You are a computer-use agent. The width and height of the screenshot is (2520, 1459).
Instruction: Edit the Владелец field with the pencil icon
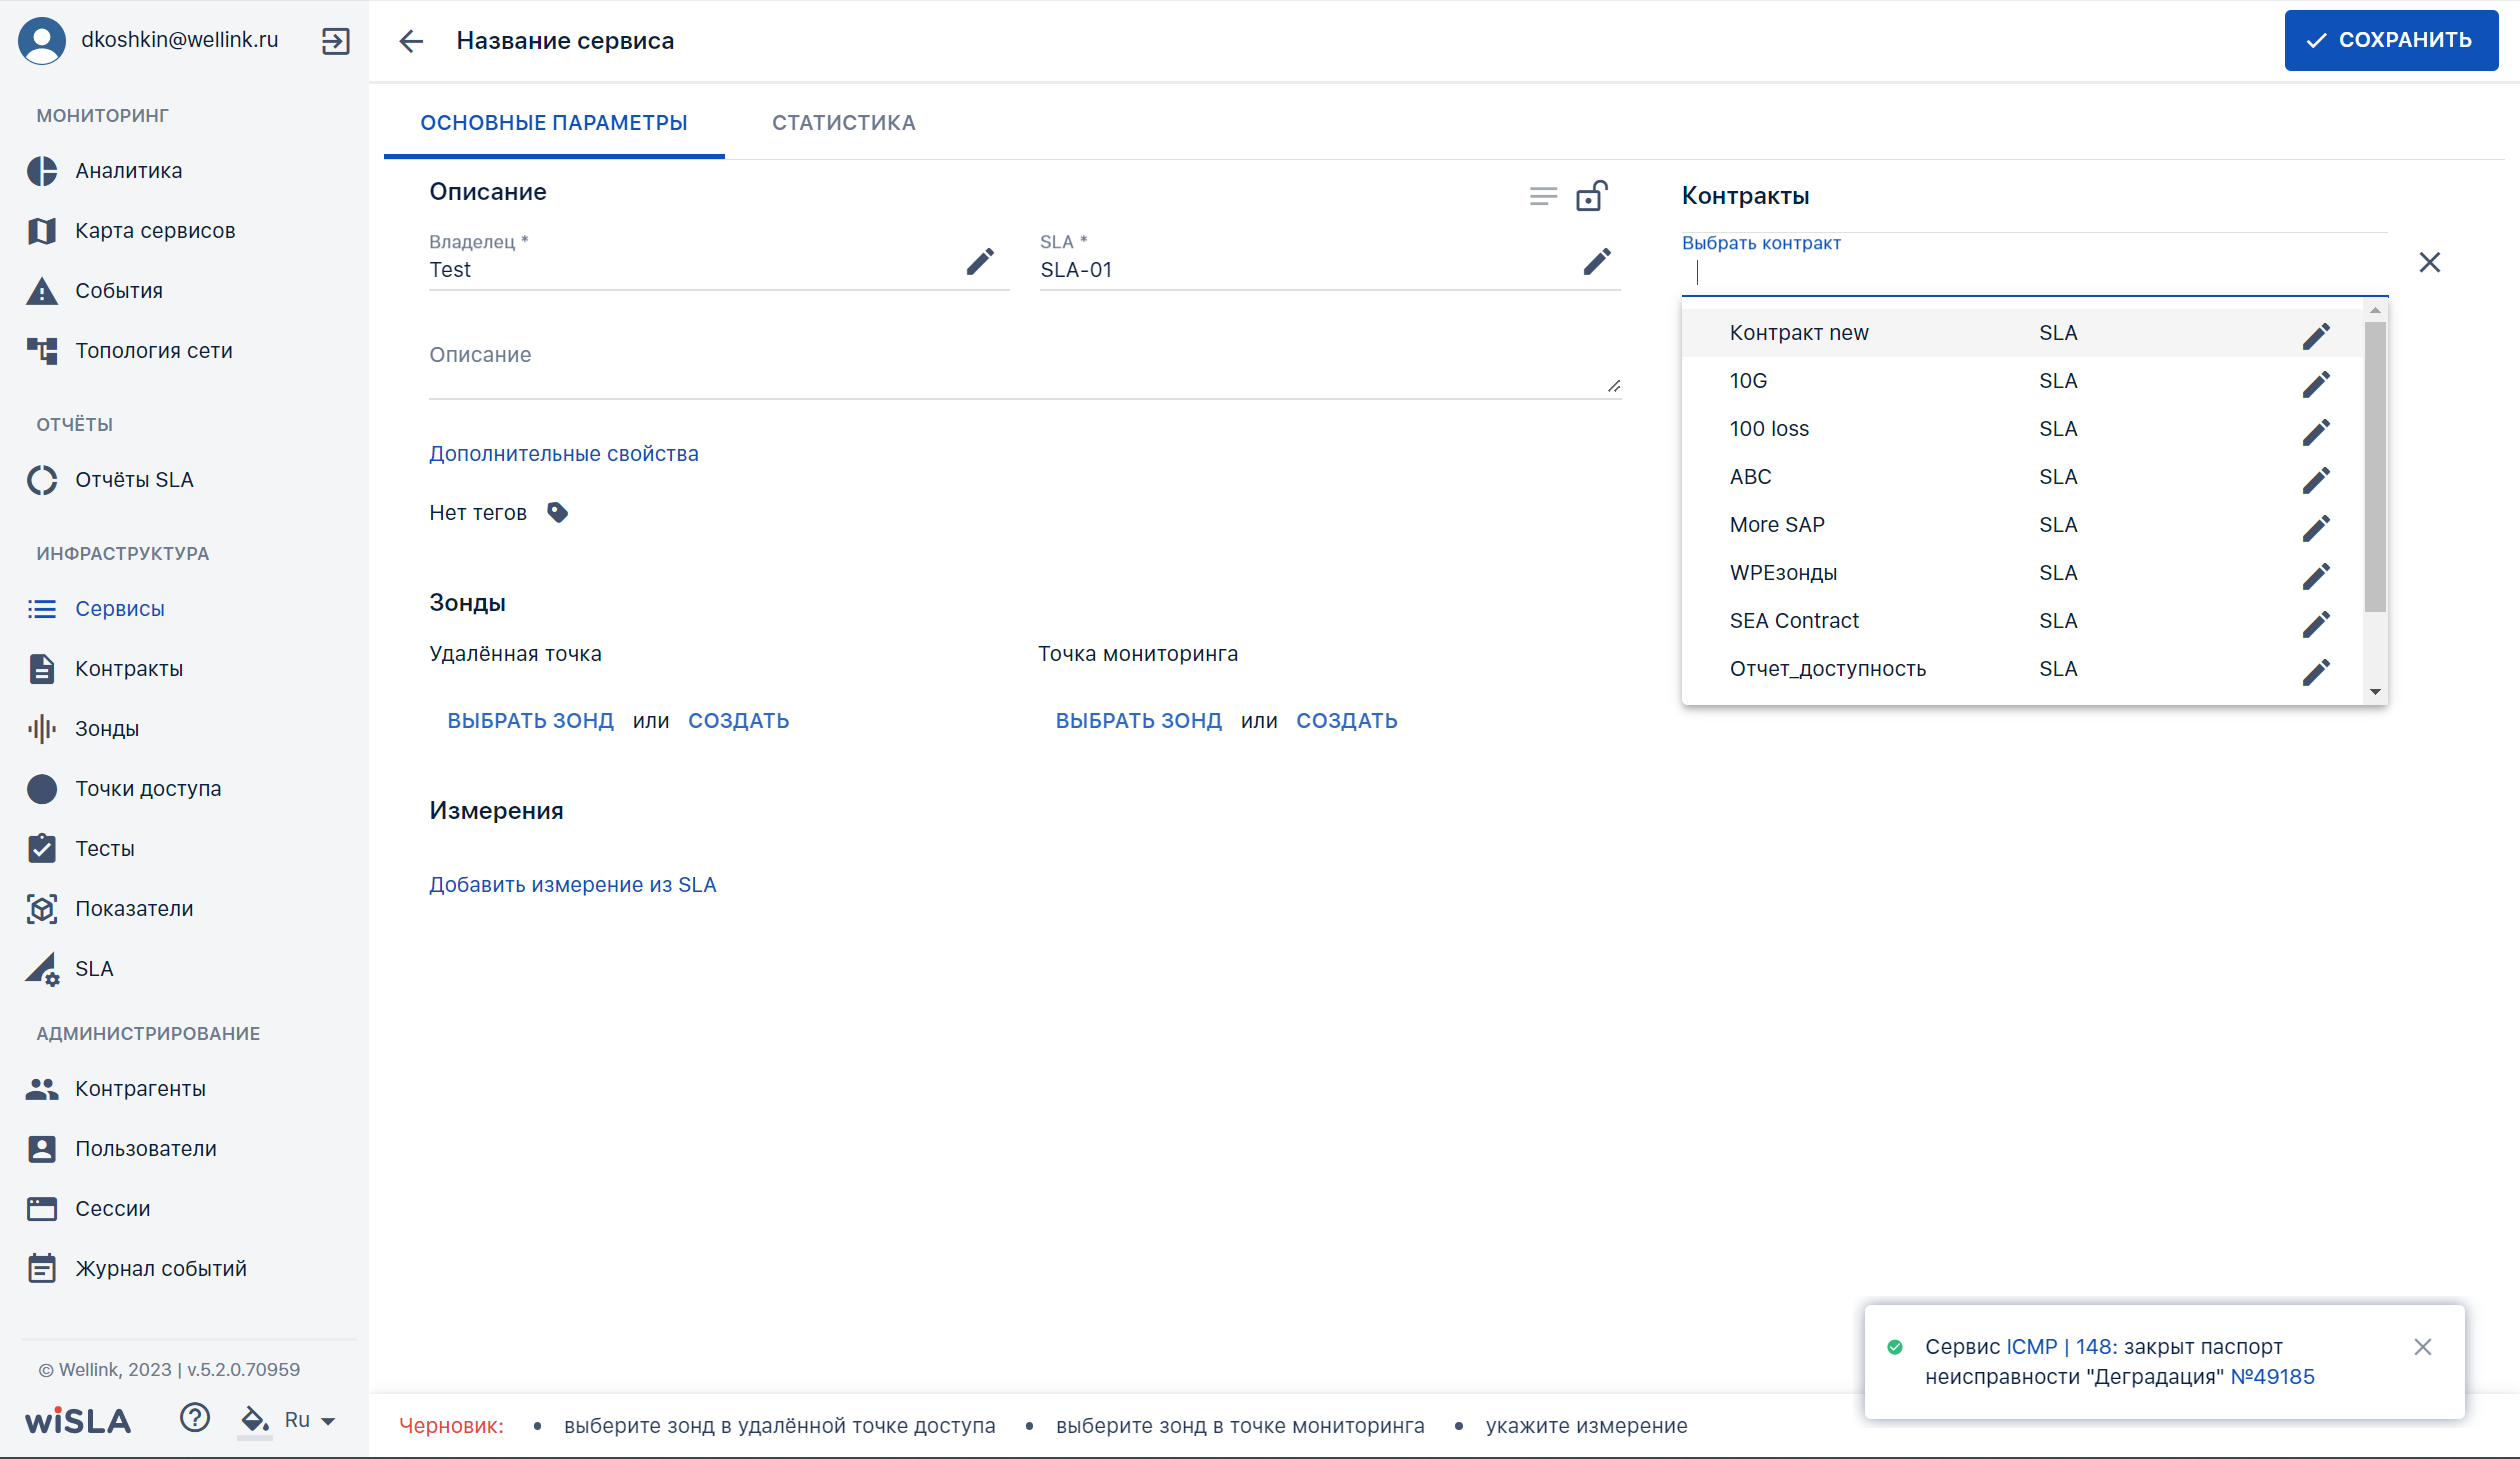pyautogui.click(x=980, y=262)
